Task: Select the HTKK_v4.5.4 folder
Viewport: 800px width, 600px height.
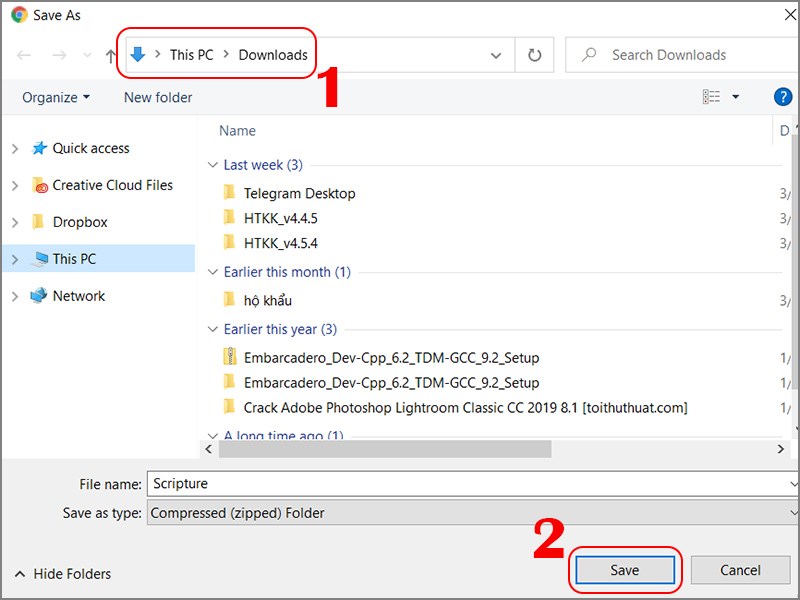Action: (x=281, y=243)
